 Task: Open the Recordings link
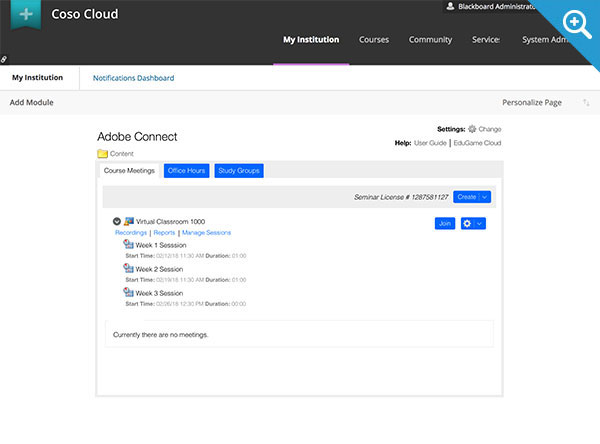pos(131,233)
